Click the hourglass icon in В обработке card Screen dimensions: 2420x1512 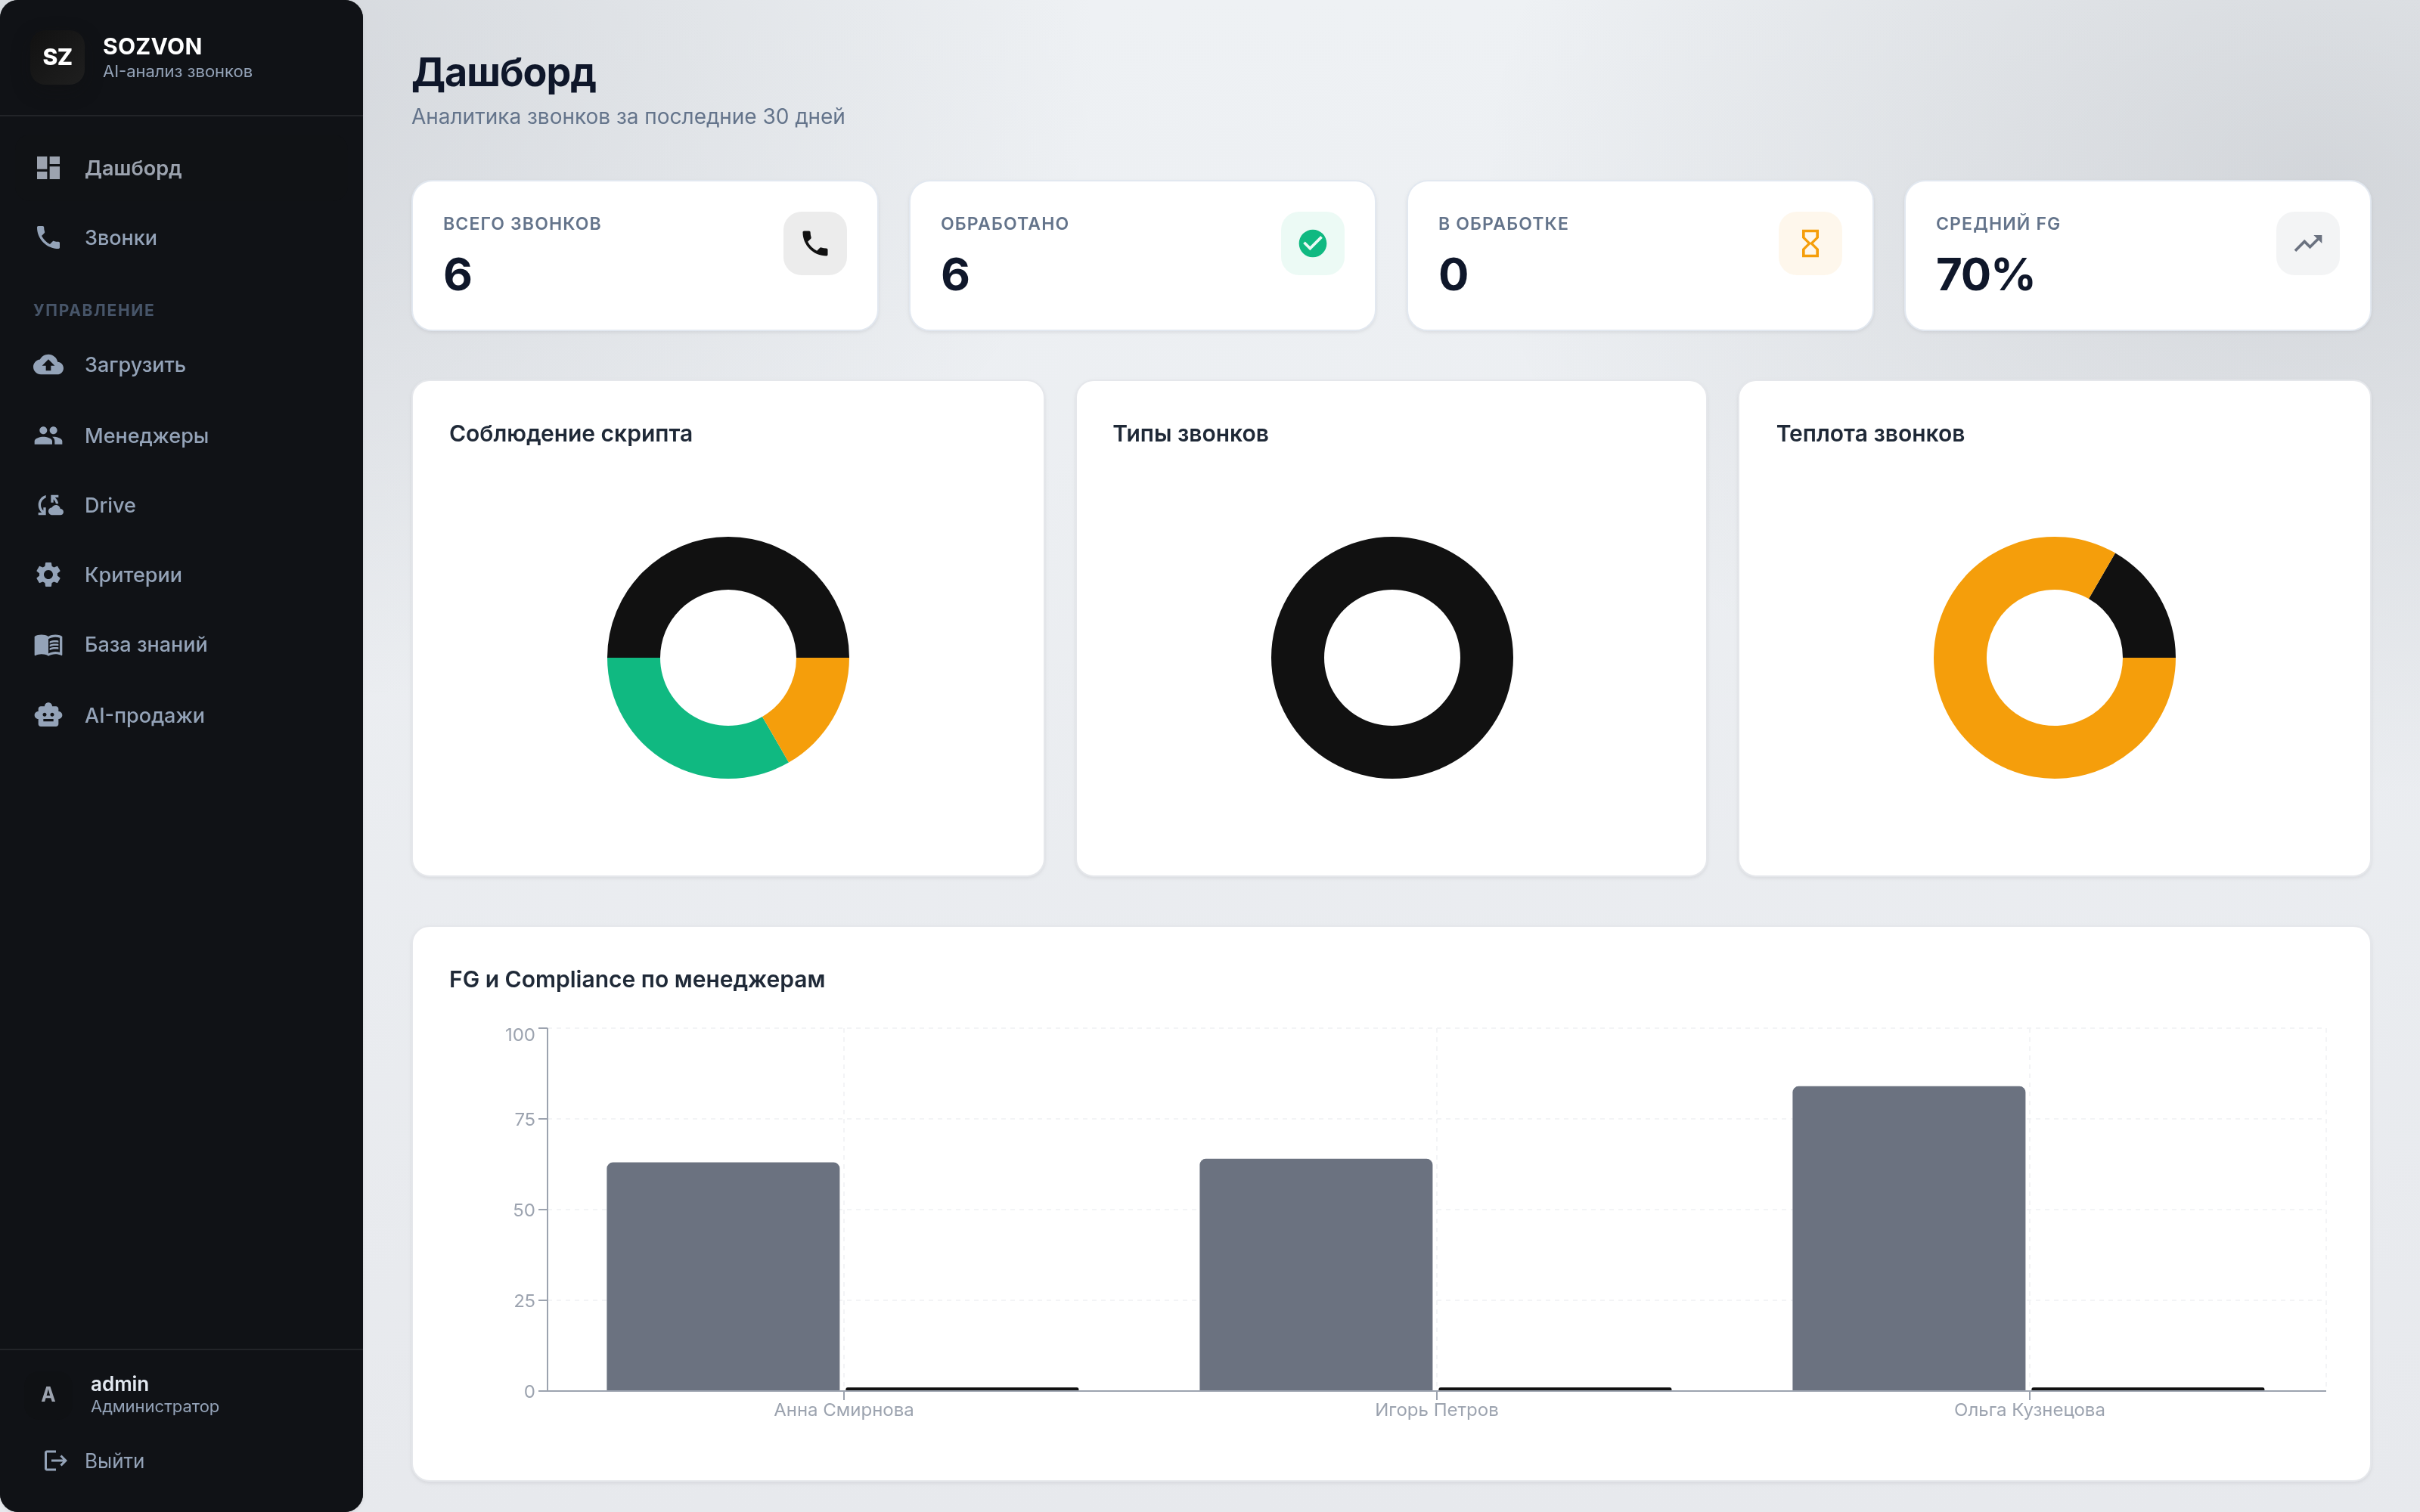click(1810, 243)
